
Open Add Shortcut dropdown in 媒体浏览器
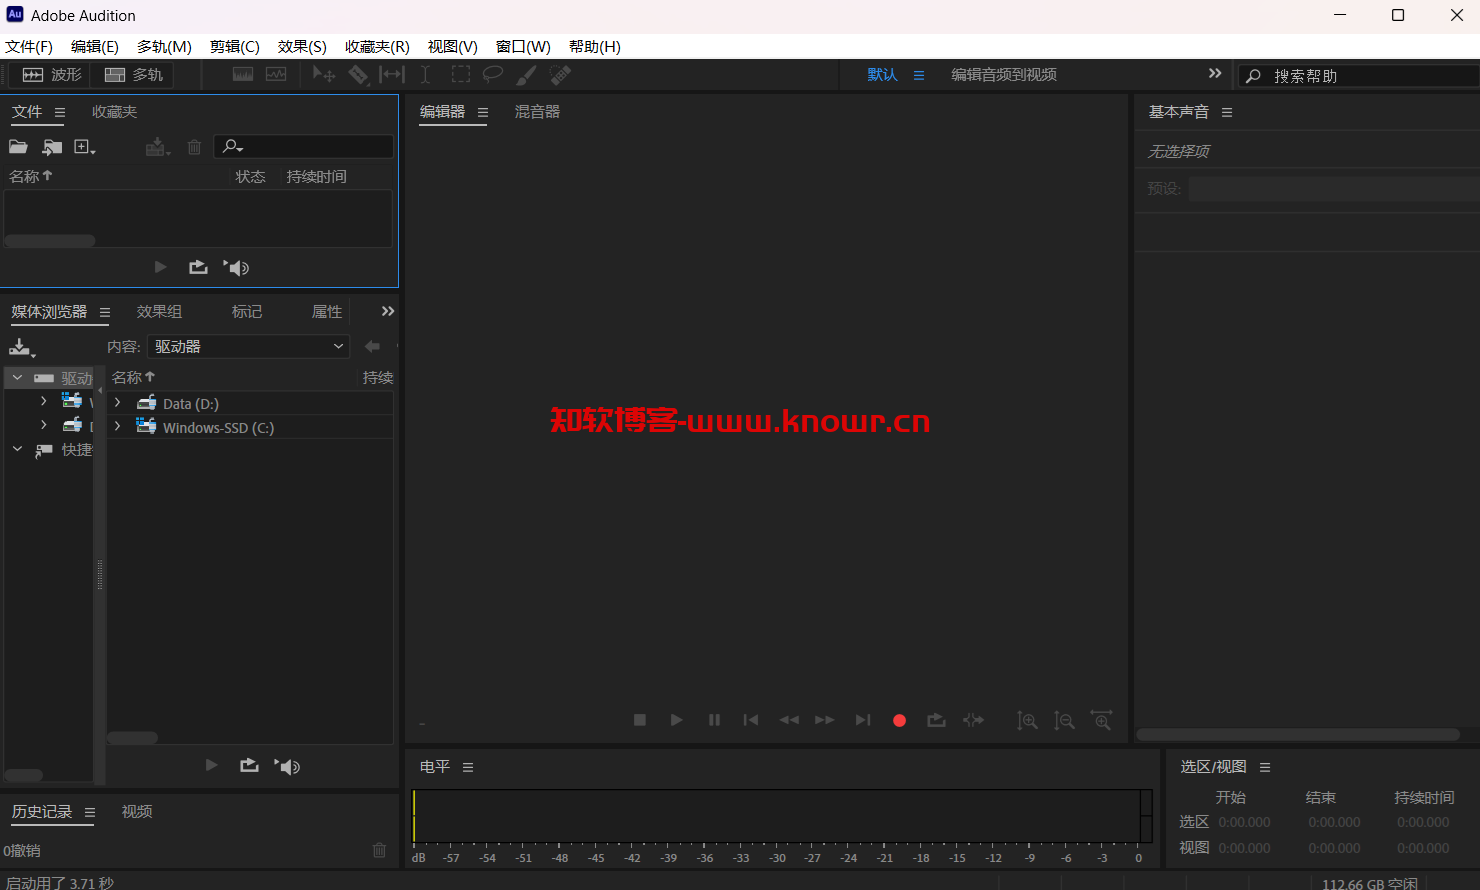click(x=21, y=347)
